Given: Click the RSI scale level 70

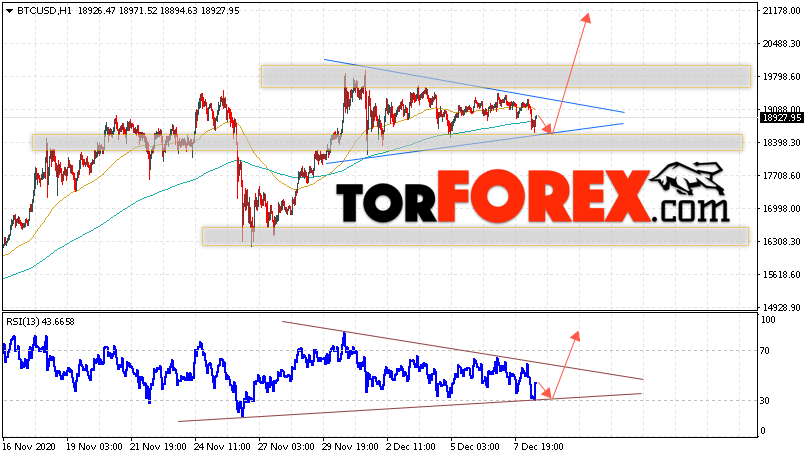Looking at the screenshot, I should pyautogui.click(x=765, y=351).
